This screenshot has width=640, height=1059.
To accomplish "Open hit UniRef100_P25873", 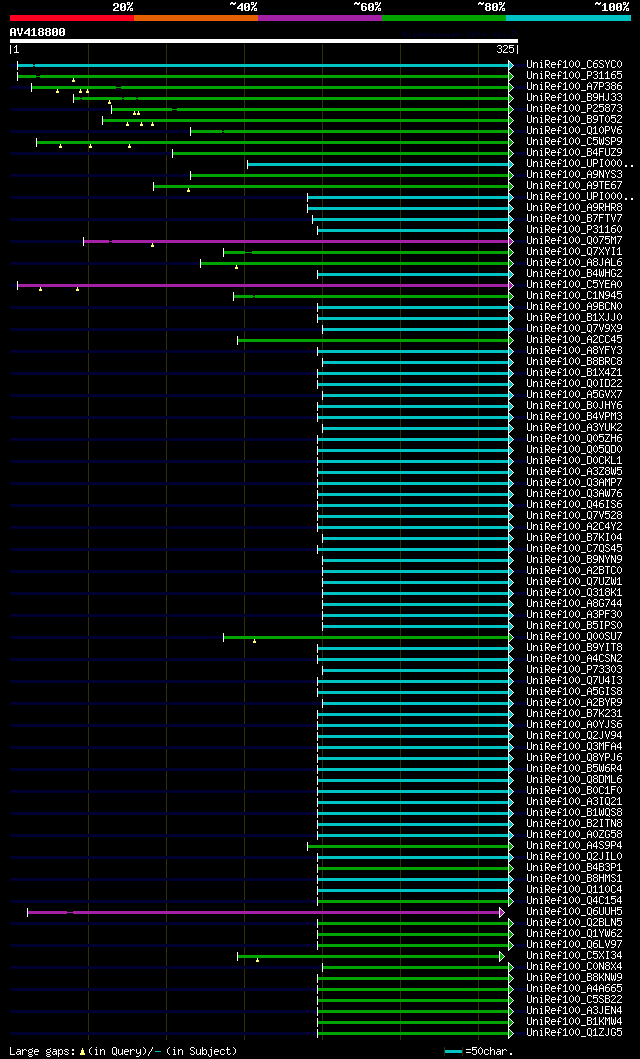I will [x=575, y=108].
